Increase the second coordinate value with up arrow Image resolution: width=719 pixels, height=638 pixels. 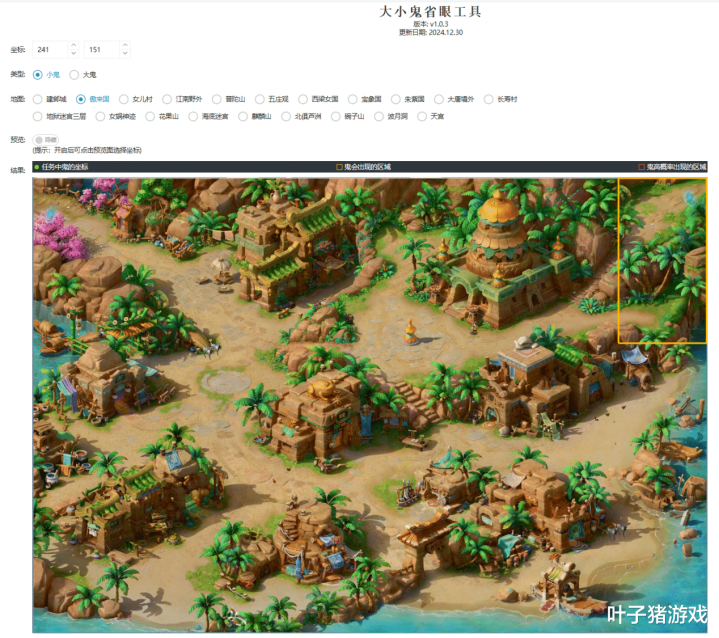coord(124,45)
